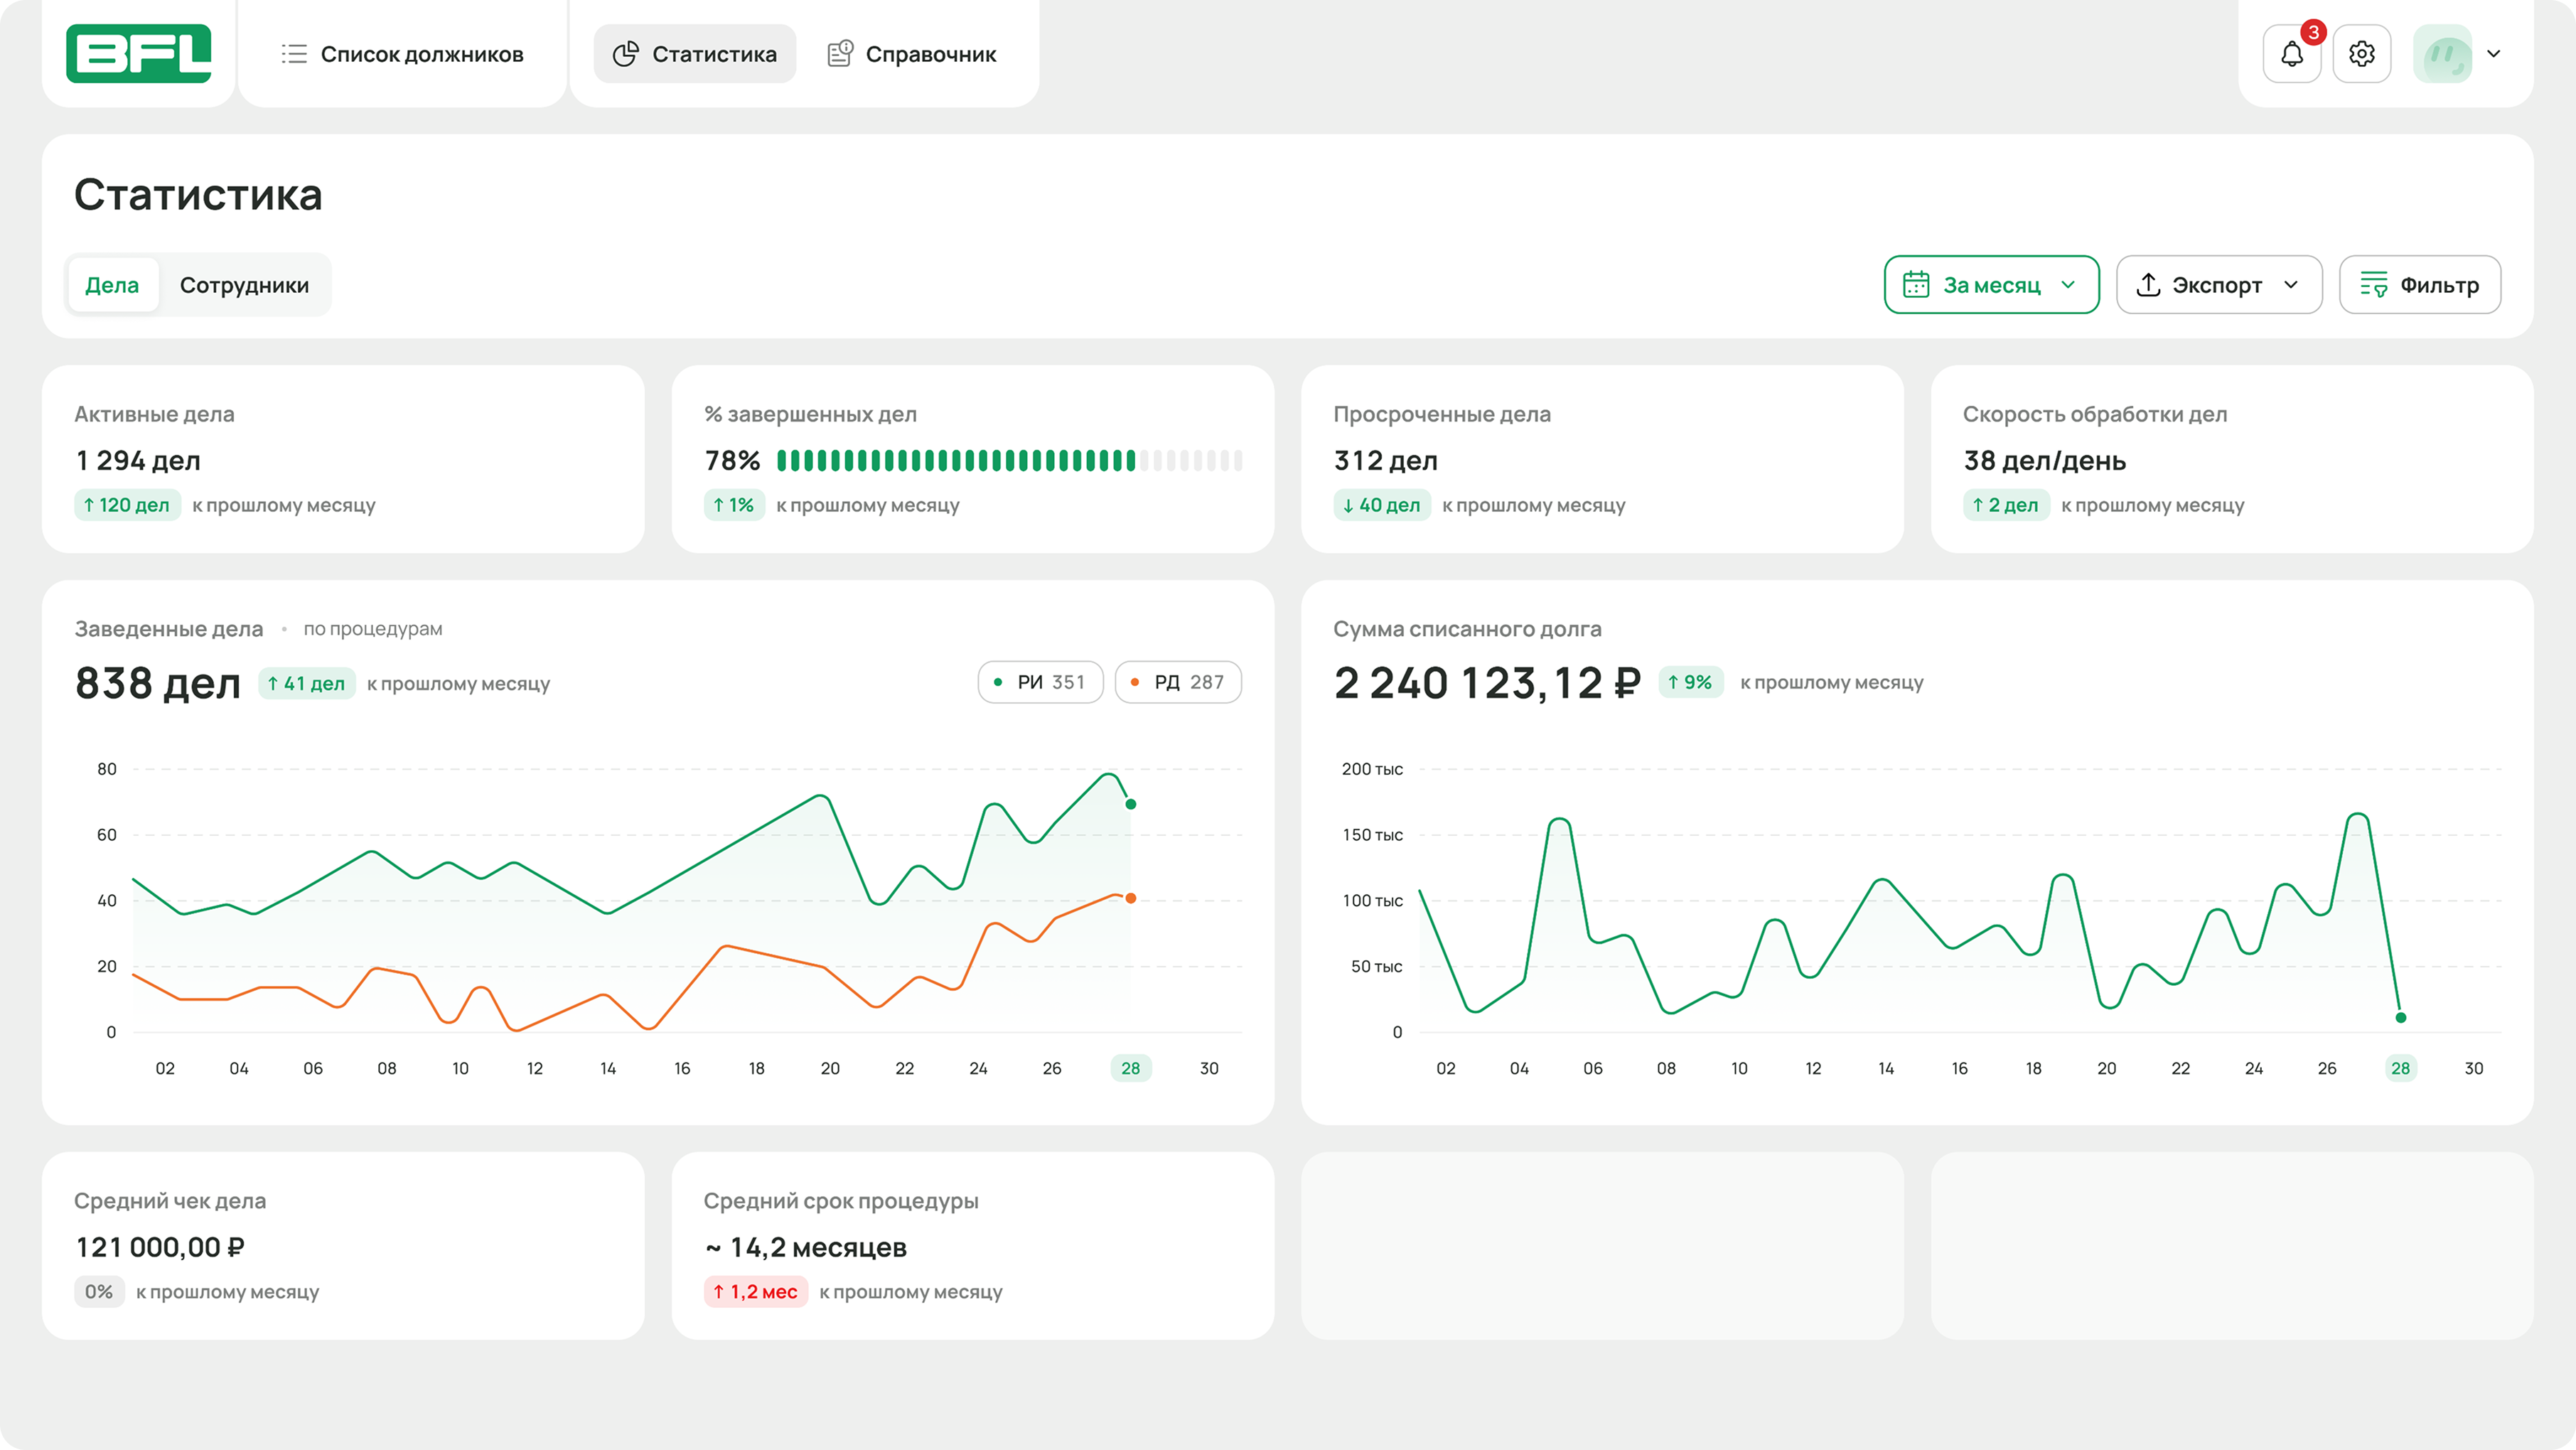Click calendar icon in За месяц
This screenshot has height=1450, width=2576.
pyautogui.click(x=1916, y=285)
